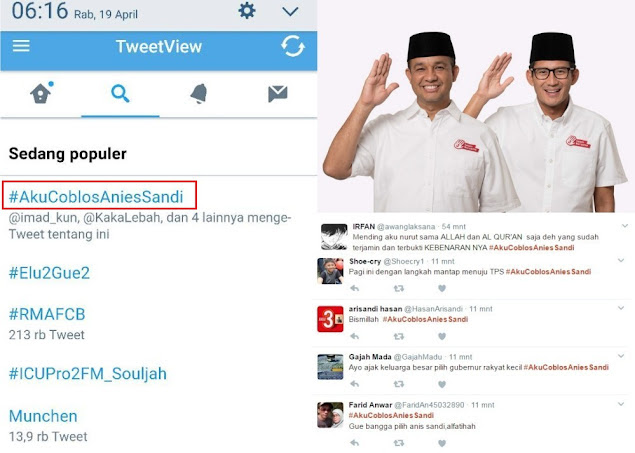
Task: Expand options arrow on IRFAN's tweet
Action: 624,226
